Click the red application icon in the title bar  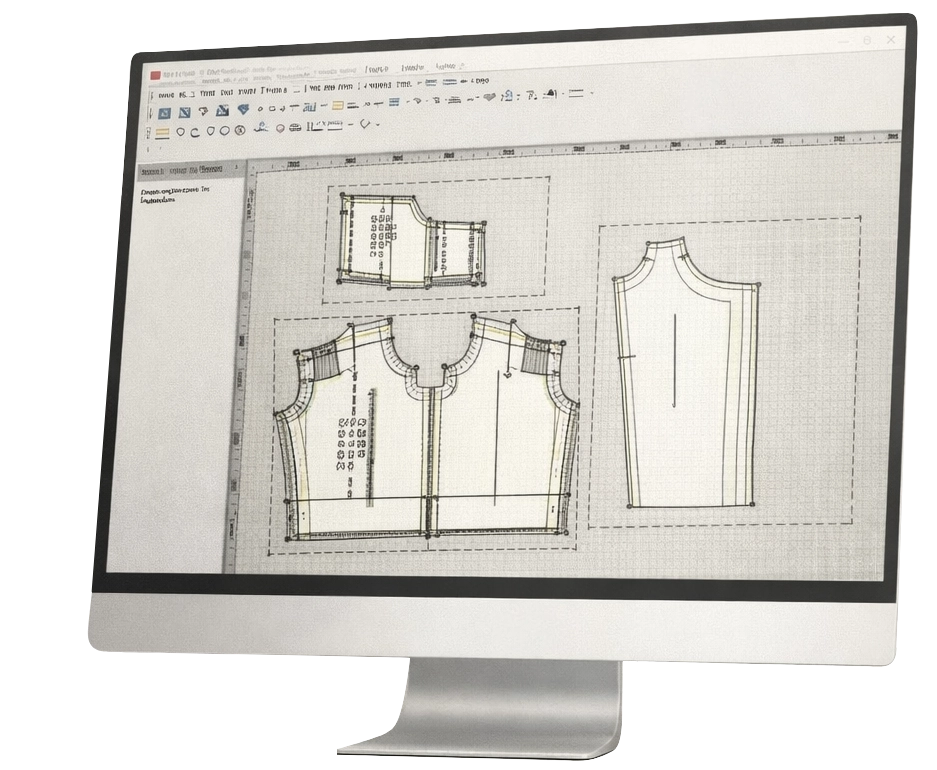155,75
